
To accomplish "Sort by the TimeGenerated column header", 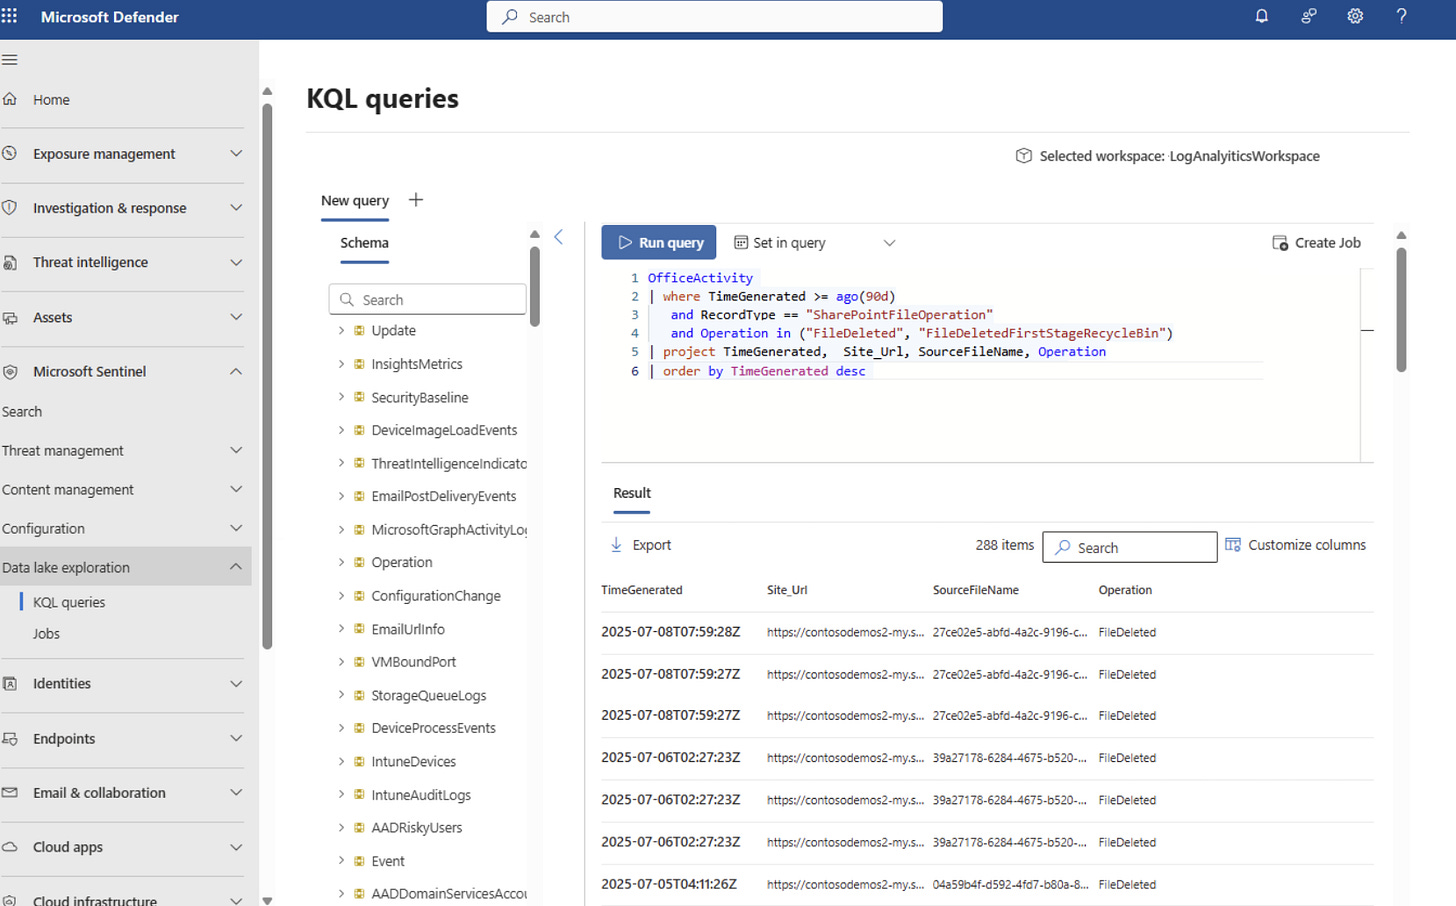I will tap(642, 590).
